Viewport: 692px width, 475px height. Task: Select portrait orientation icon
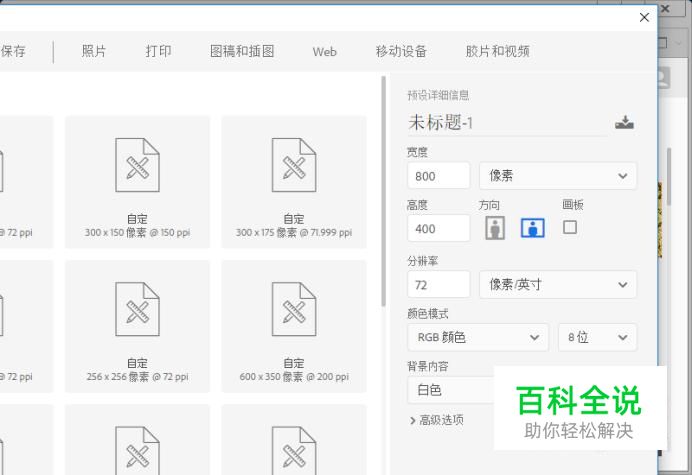tap(495, 228)
